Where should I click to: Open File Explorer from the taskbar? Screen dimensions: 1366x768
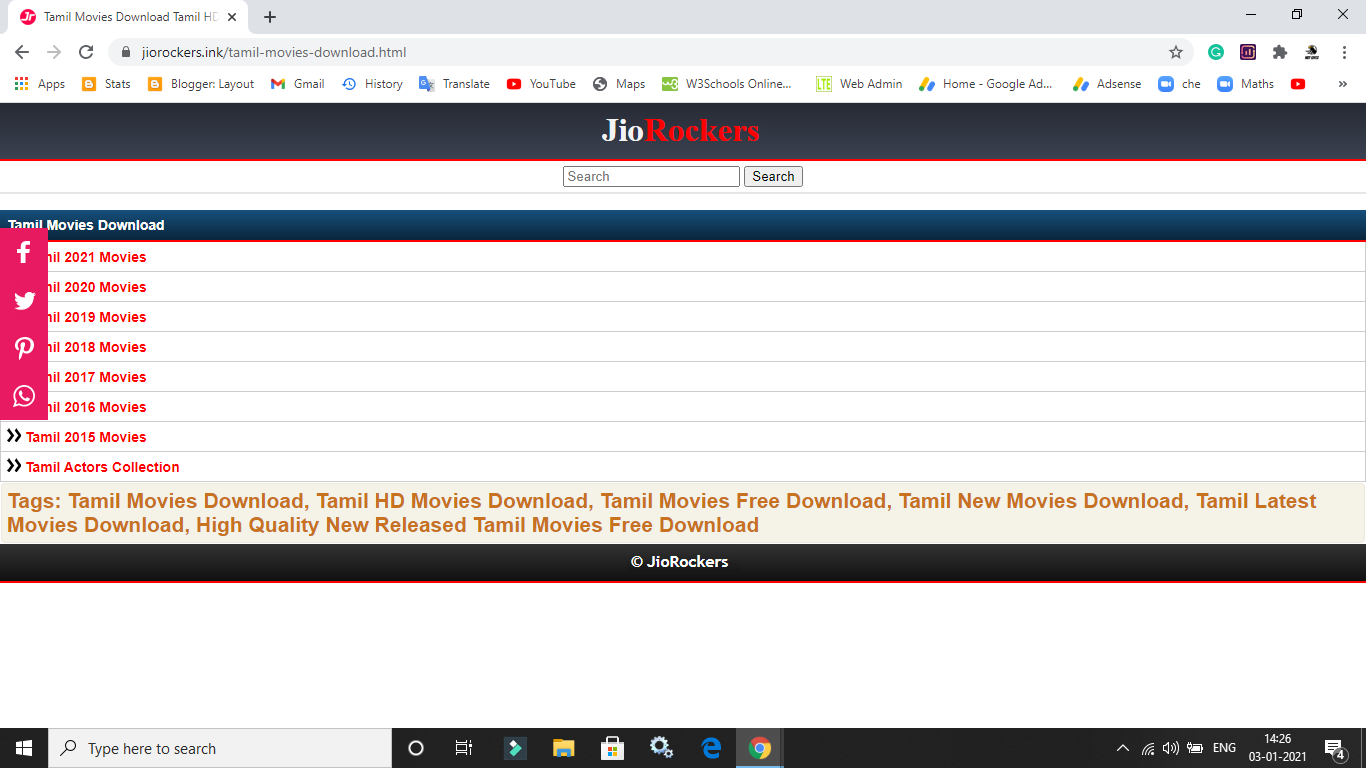(x=564, y=748)
